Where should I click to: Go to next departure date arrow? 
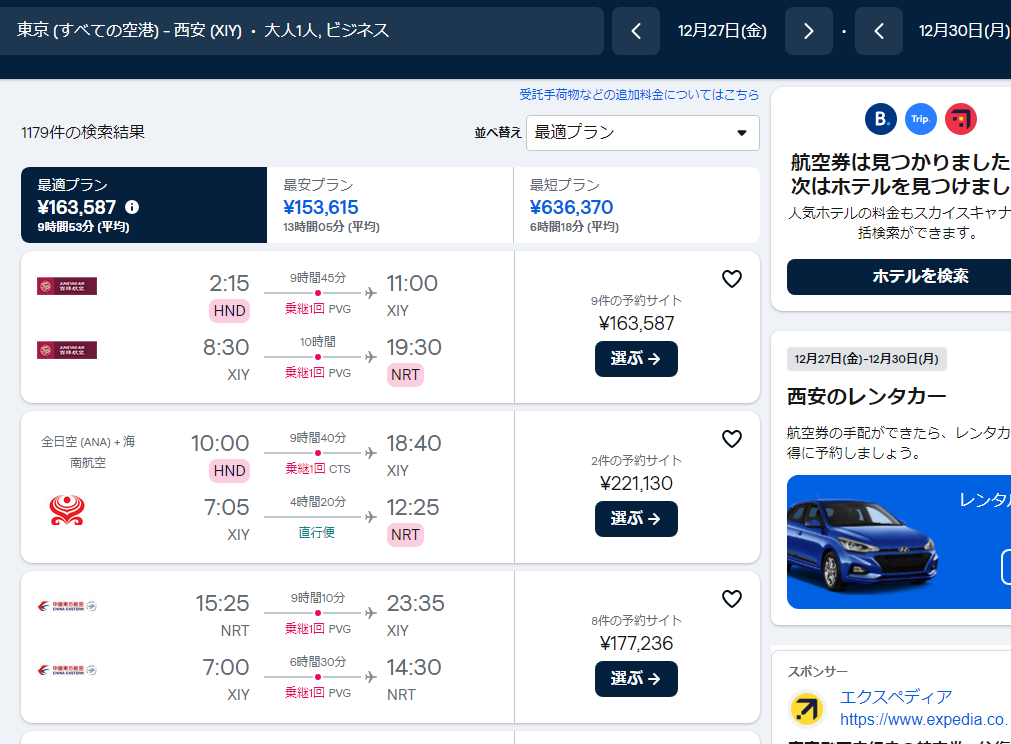(x=808, y=31)
